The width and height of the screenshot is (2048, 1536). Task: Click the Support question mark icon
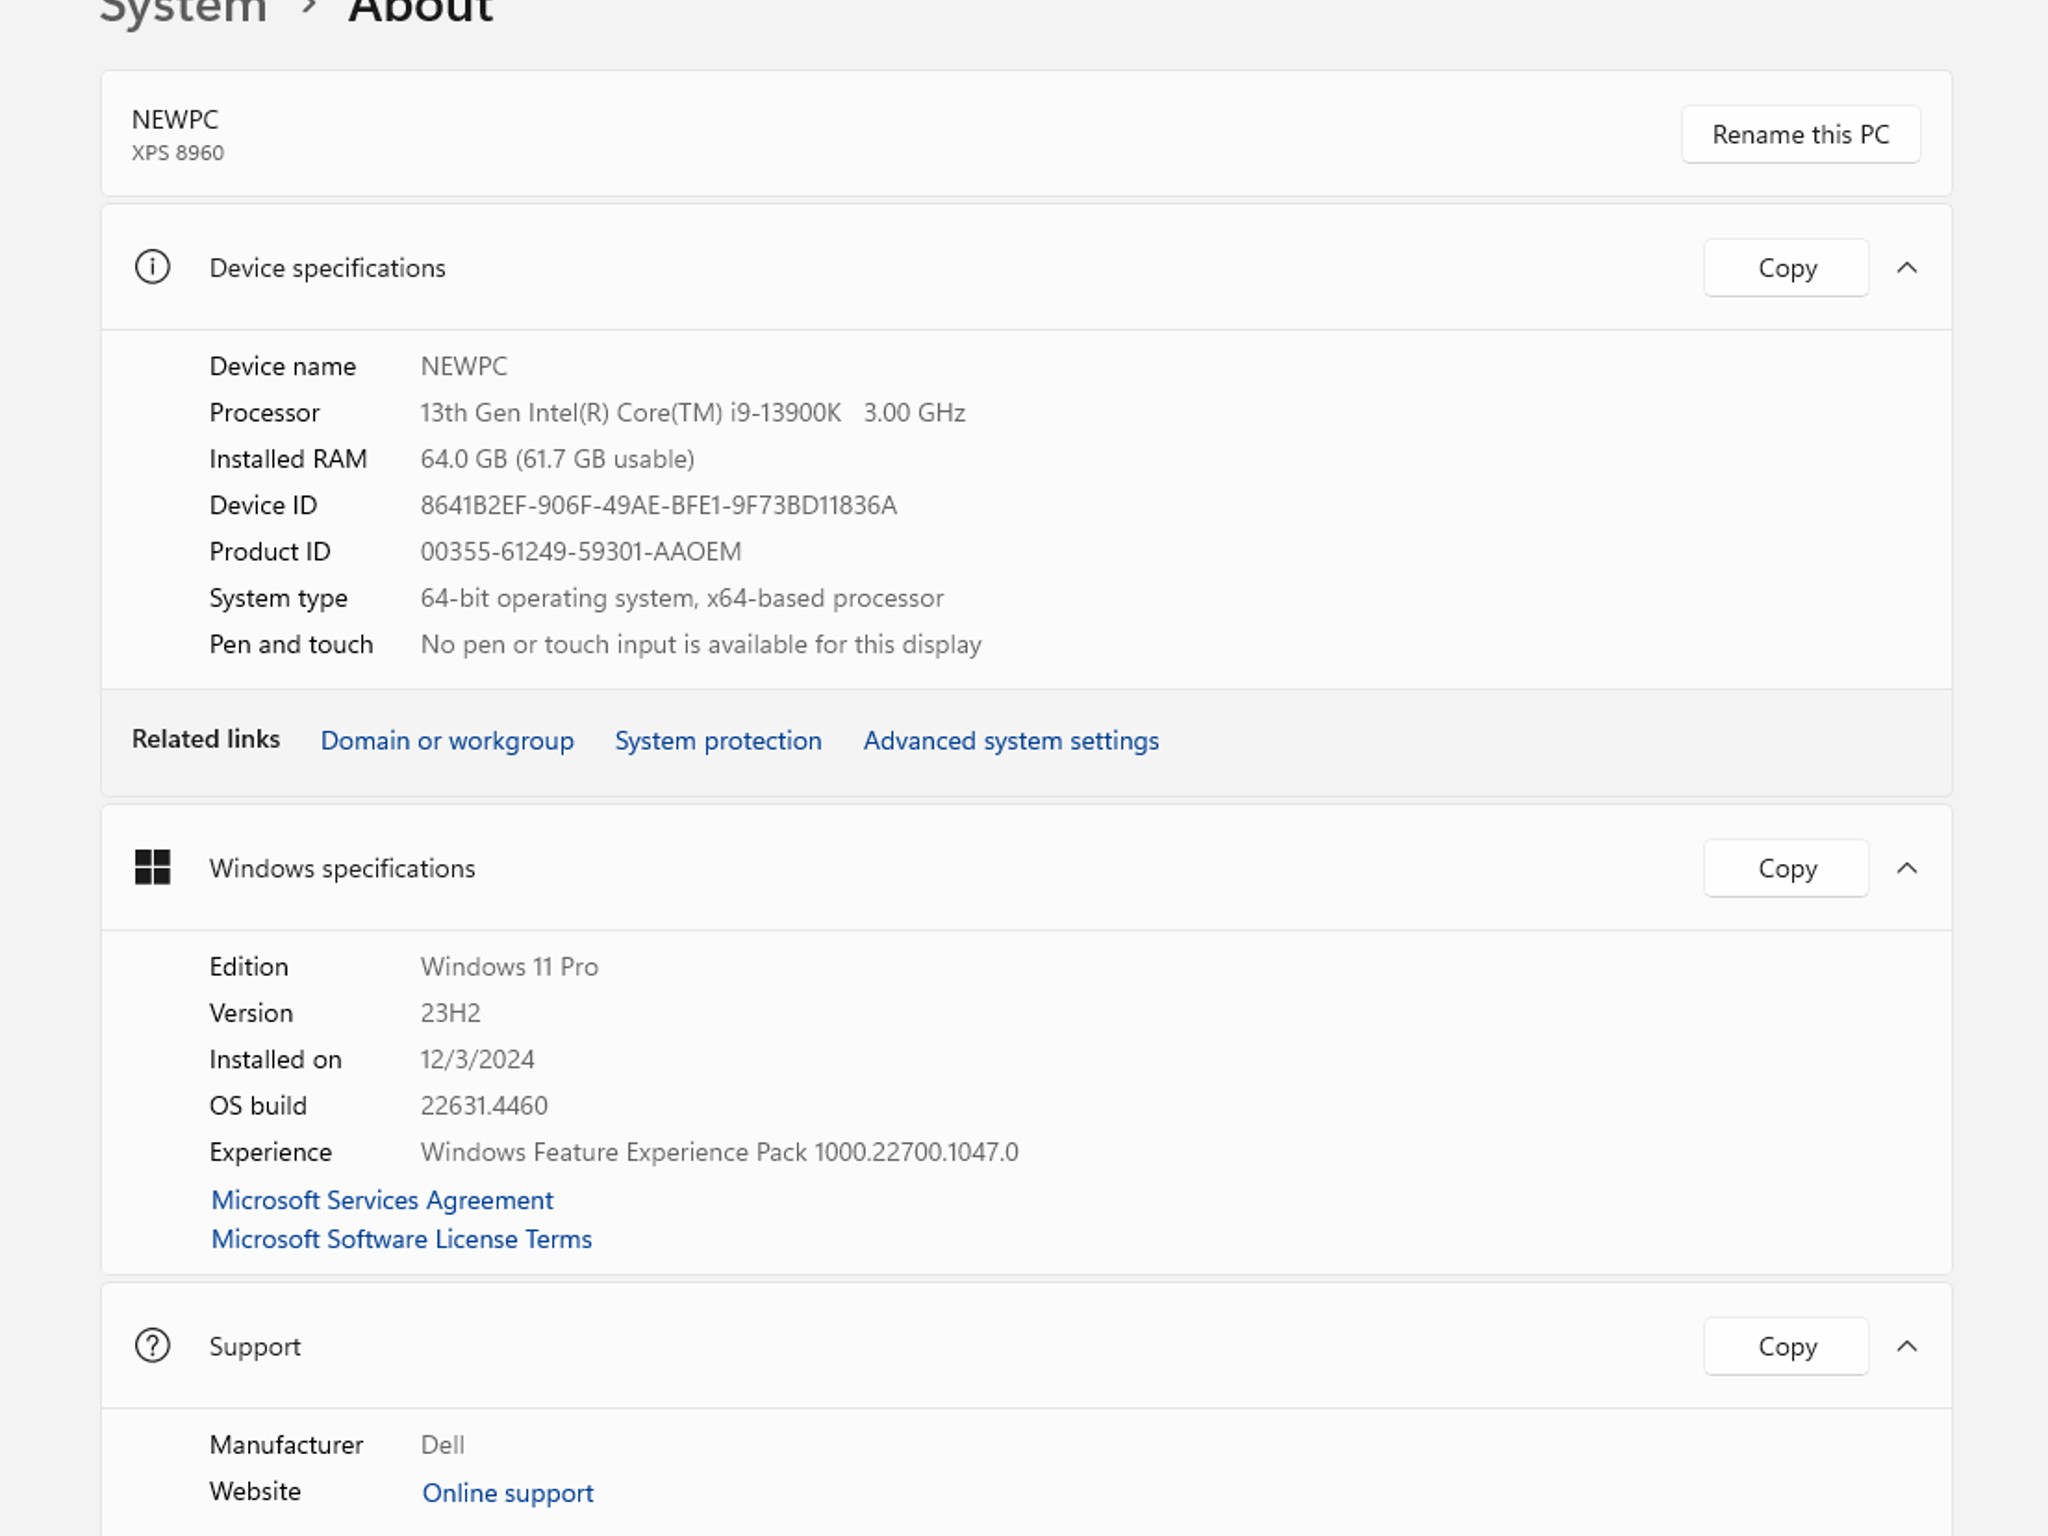click(x=152, y=1345)
